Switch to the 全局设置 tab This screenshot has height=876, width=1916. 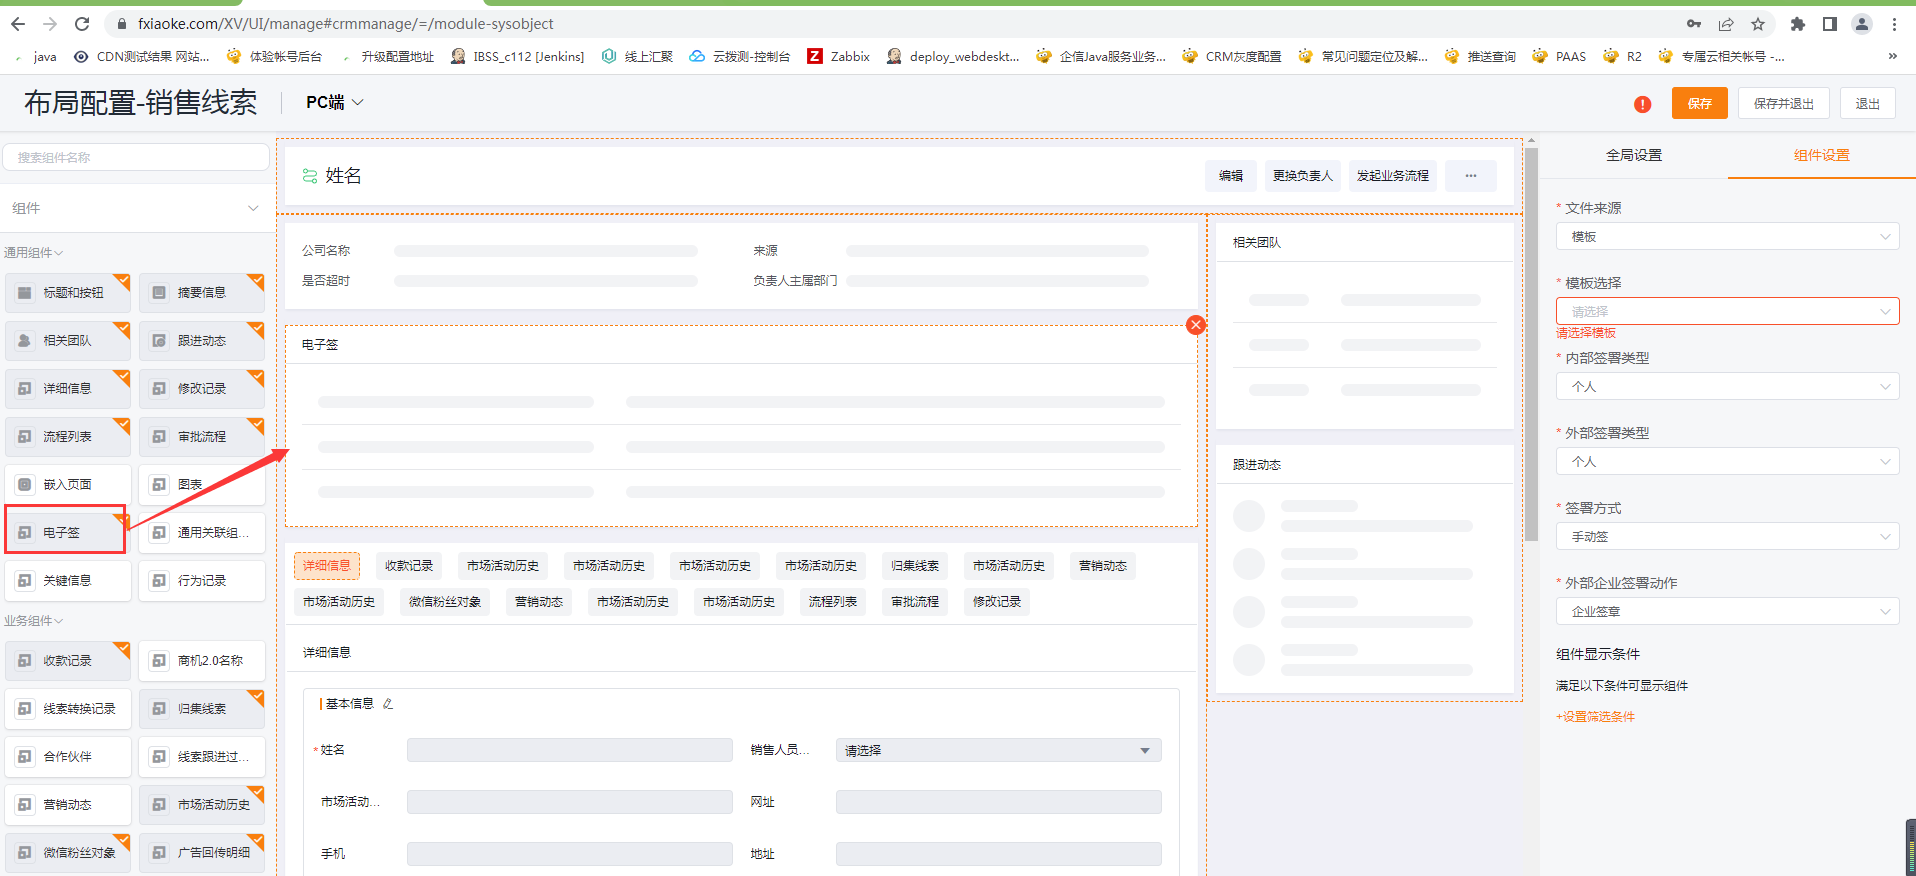(1634, 155)
